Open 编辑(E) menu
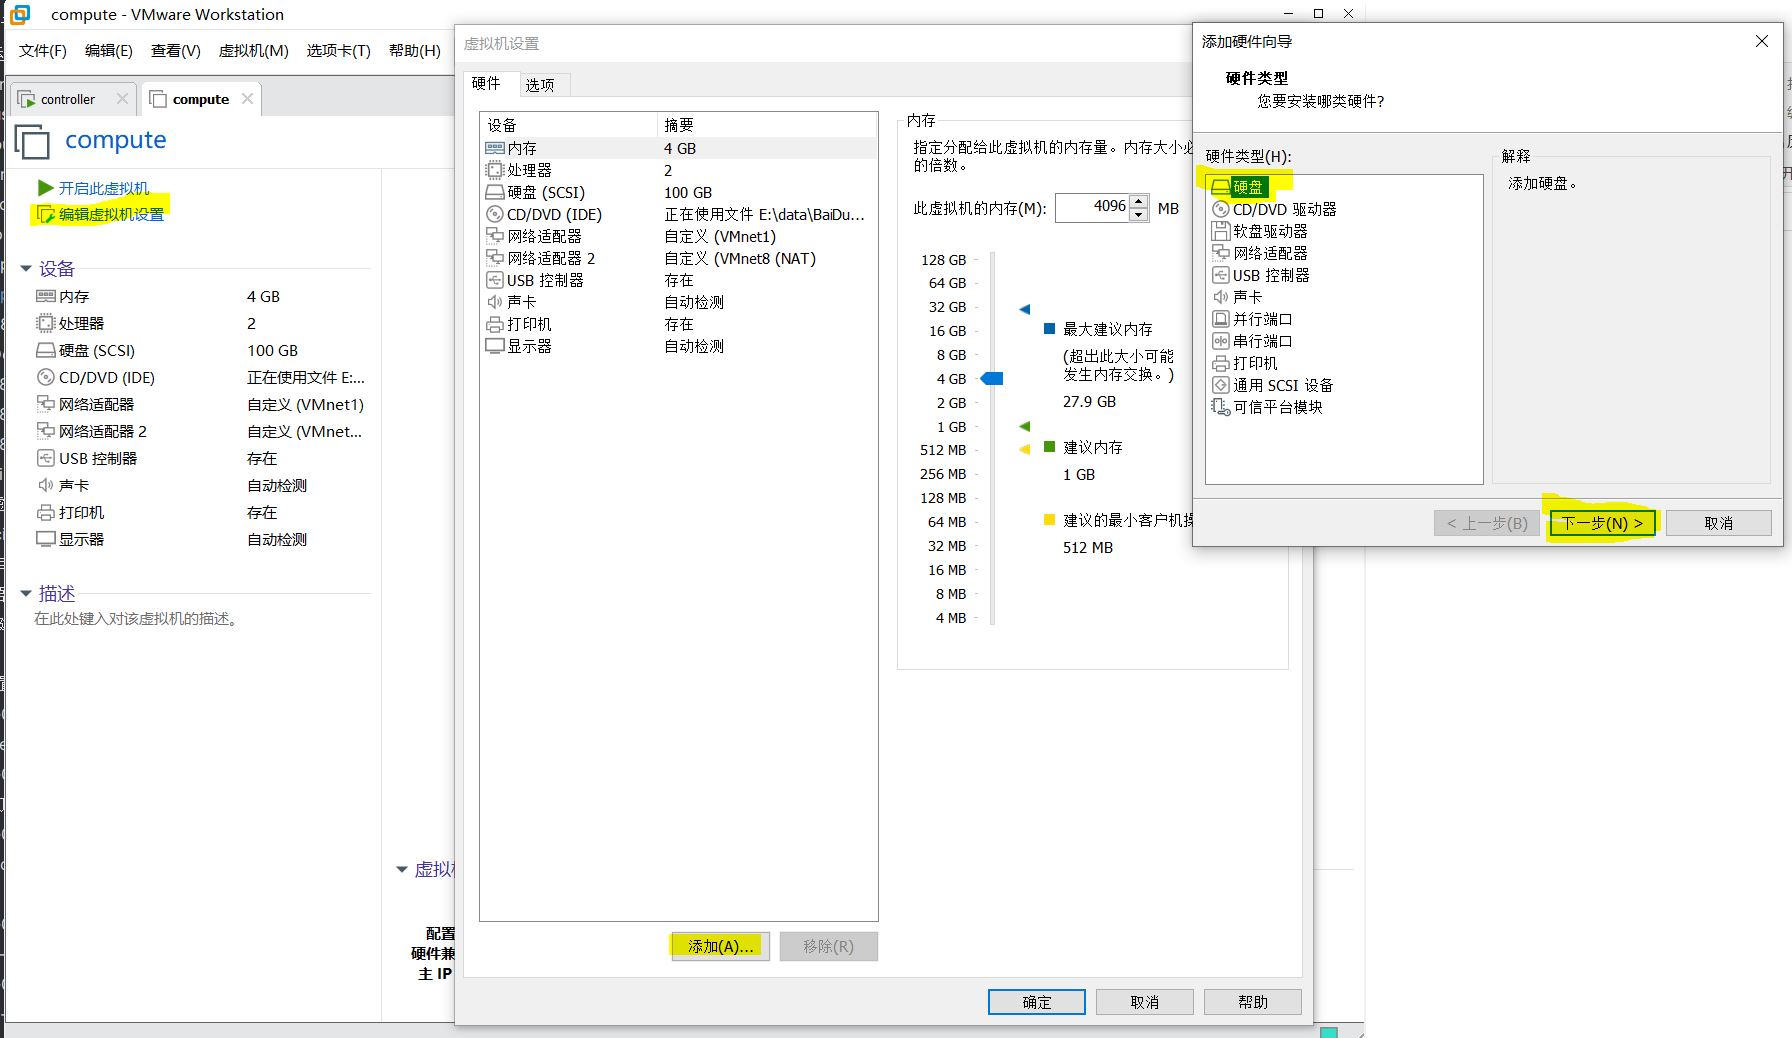This screenshot has height=1038, width=1792. click(109, 51)
